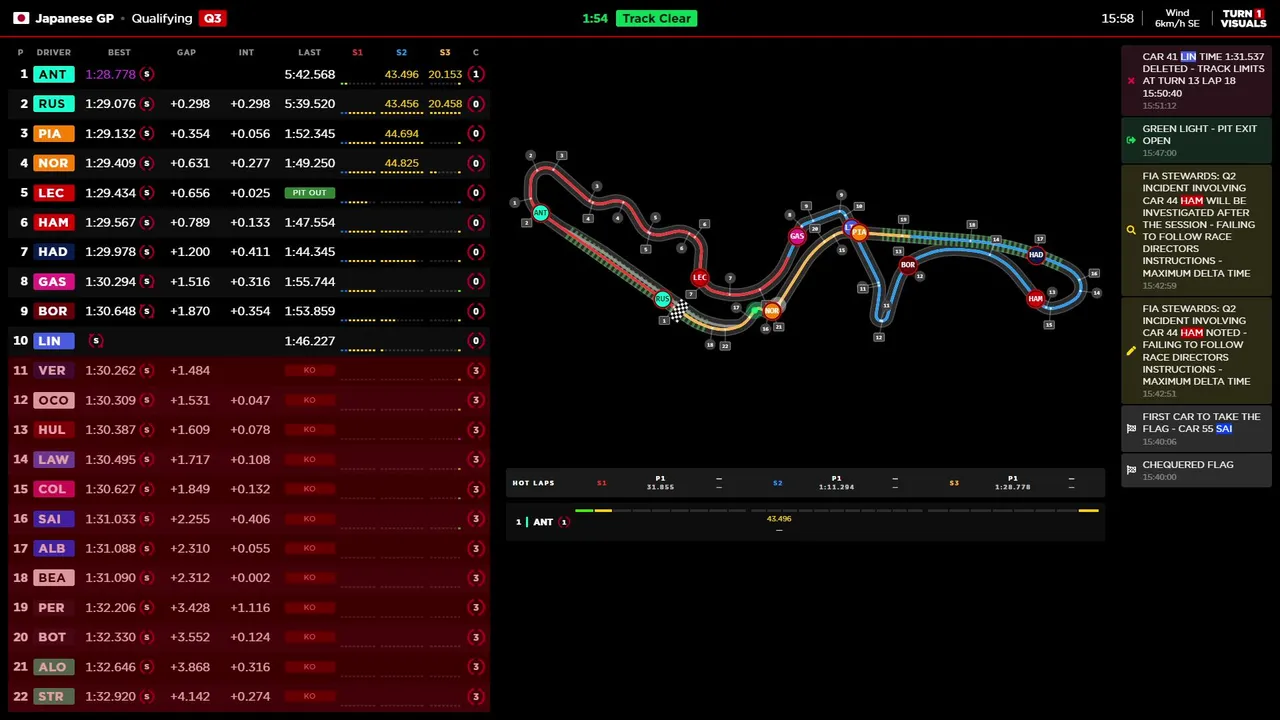Screen dimensions: 1280x720
Task: Open the Turn 1 Visuals logo
Action: tap(1243, 18)
